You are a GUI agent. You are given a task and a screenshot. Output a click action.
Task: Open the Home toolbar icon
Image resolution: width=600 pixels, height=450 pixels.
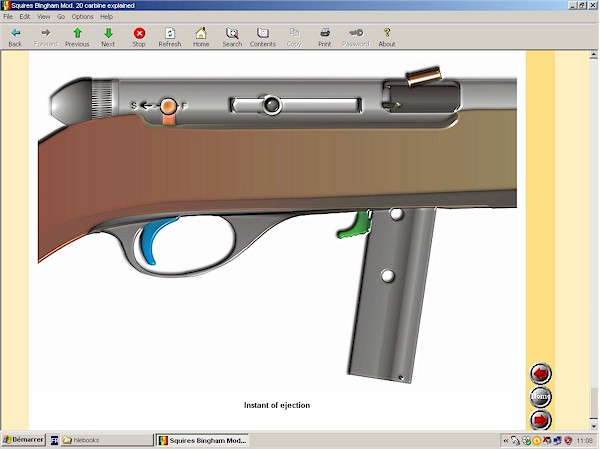pos(201,37)
